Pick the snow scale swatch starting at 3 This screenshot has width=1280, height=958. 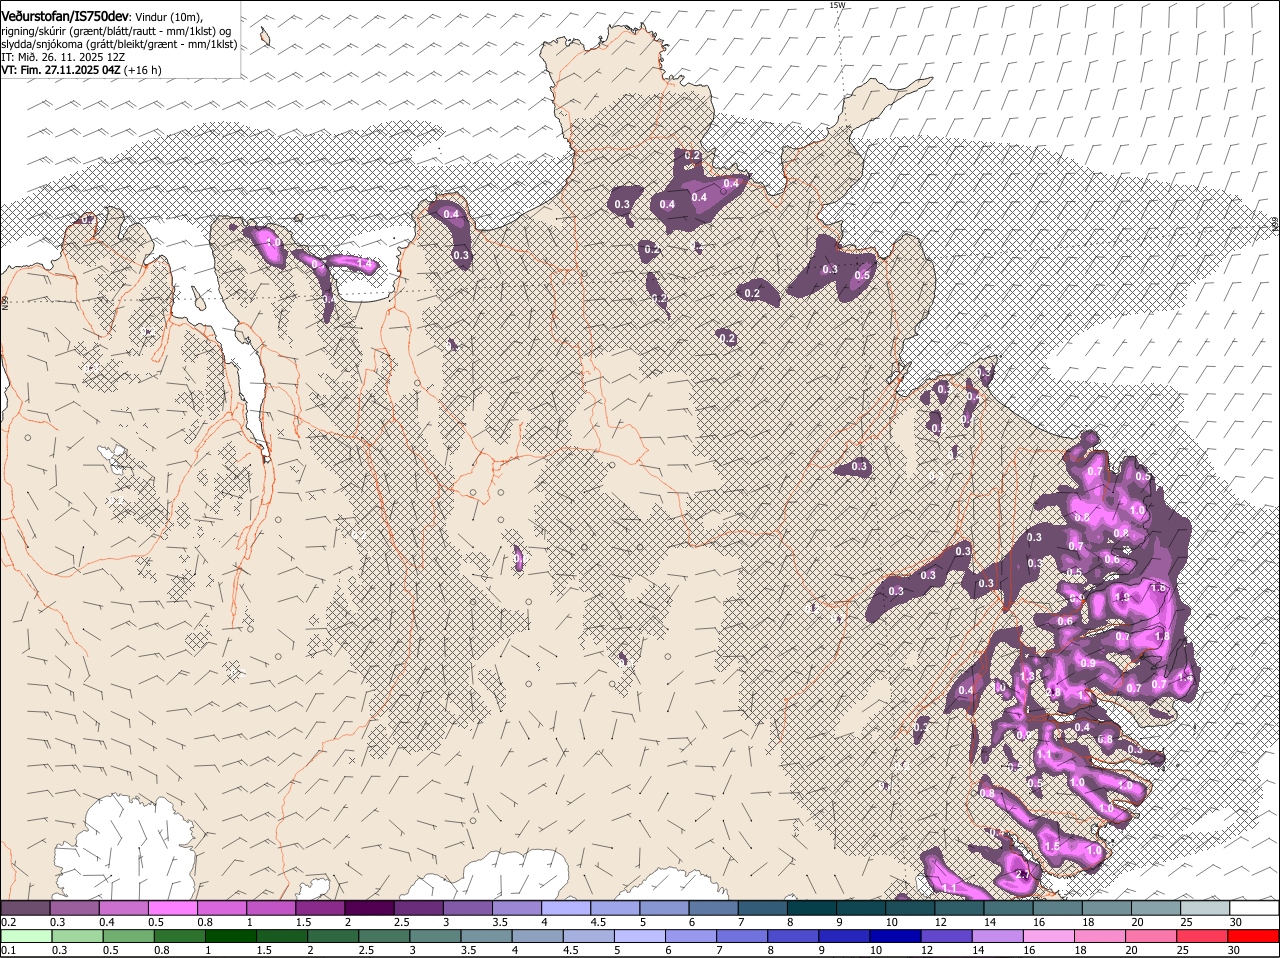467,908
